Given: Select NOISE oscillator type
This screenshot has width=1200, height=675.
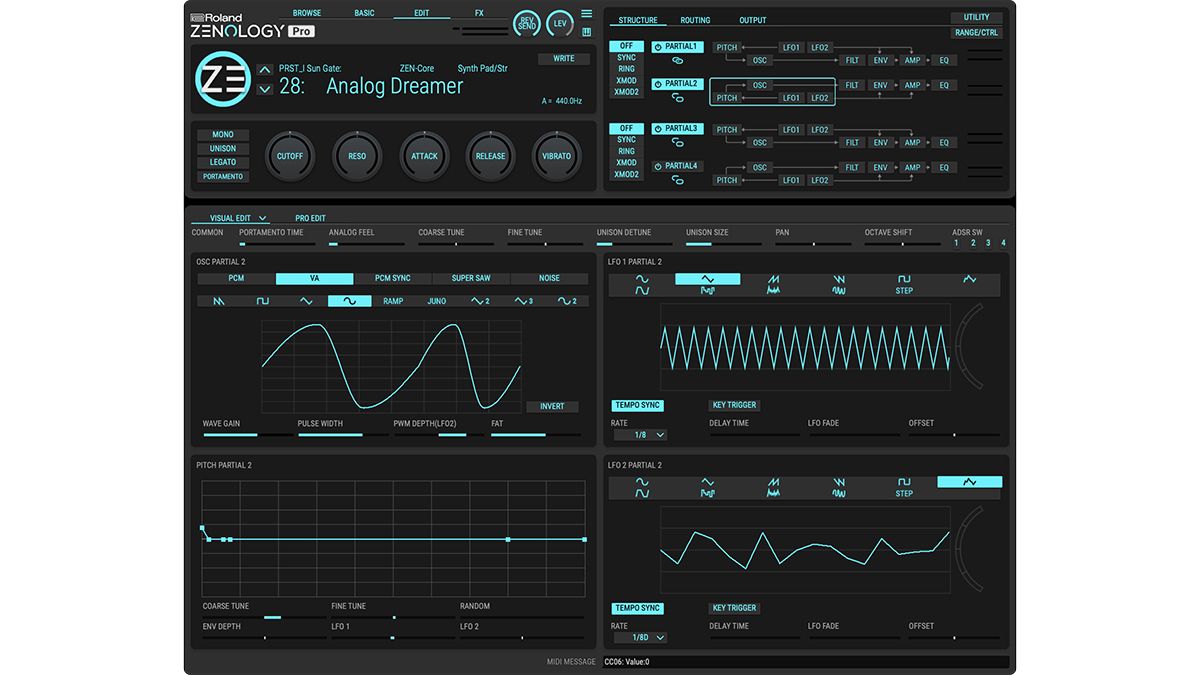Looking at the screenshot, I should pos(549,278).
